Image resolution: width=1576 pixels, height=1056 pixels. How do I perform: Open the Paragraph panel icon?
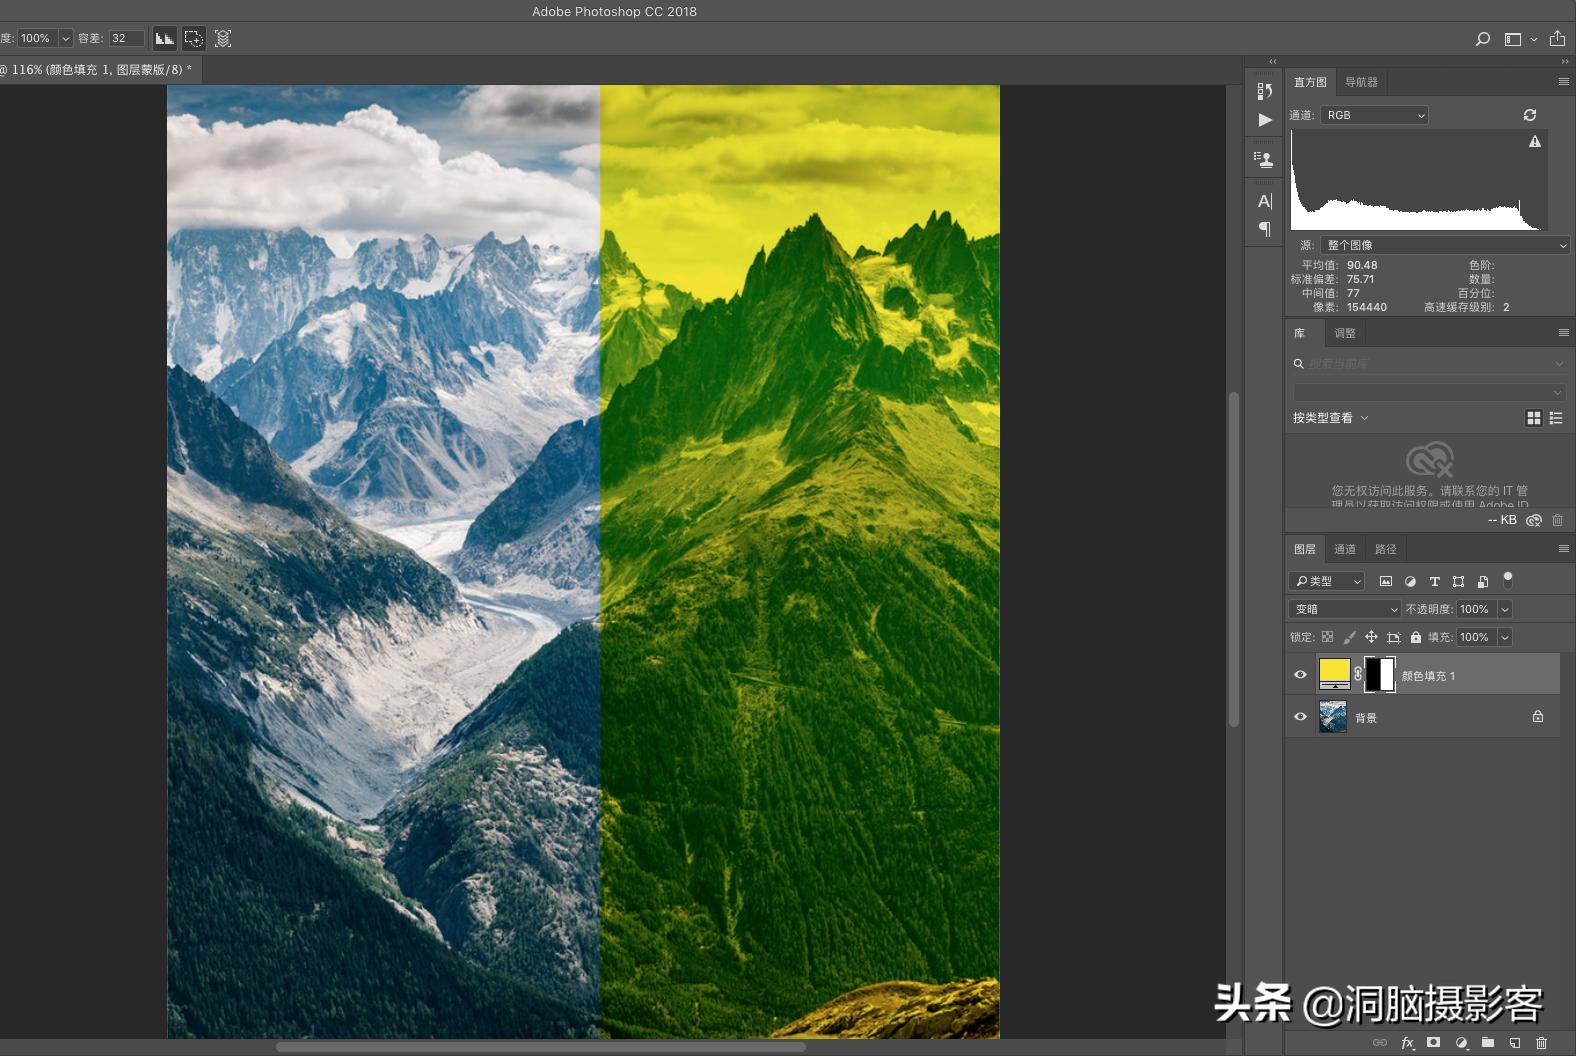(x=1264, y=229)
